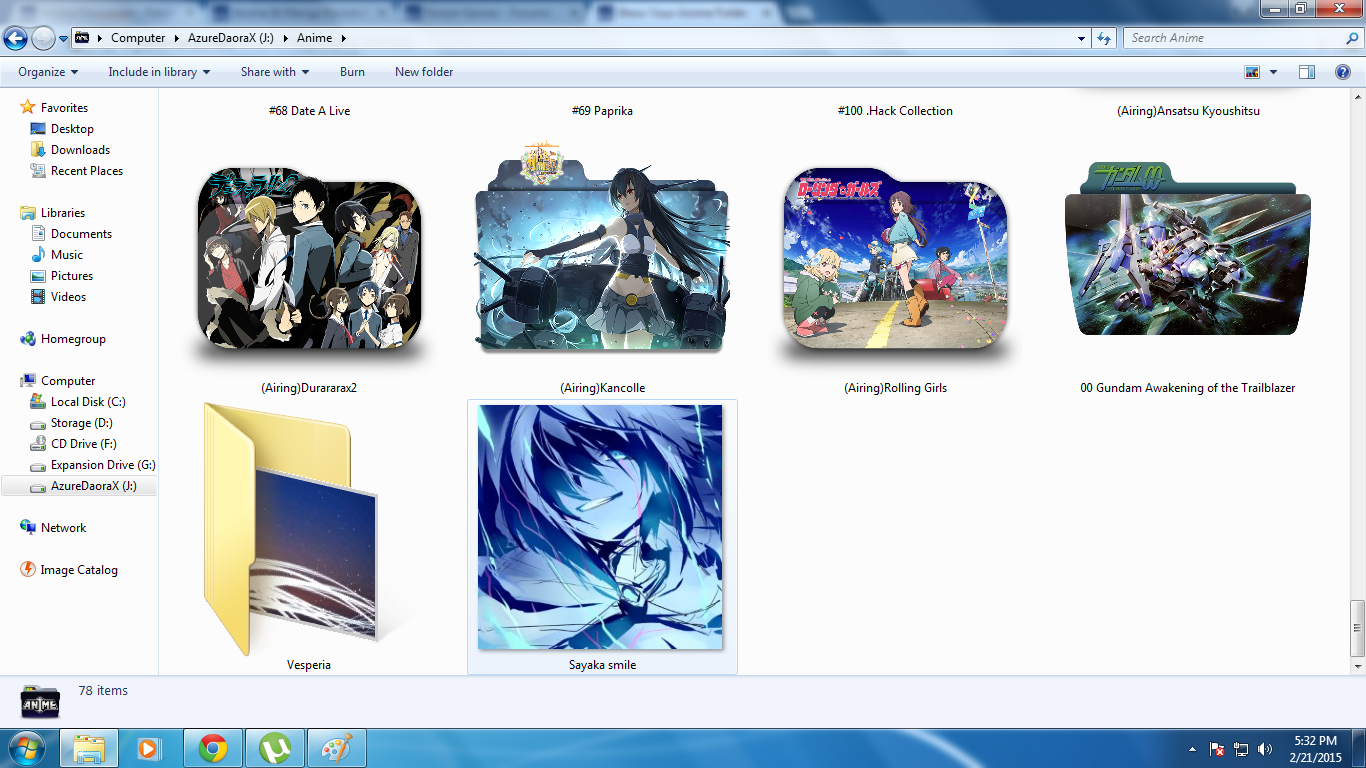Click the search magnifier icon

[1353, 38]
